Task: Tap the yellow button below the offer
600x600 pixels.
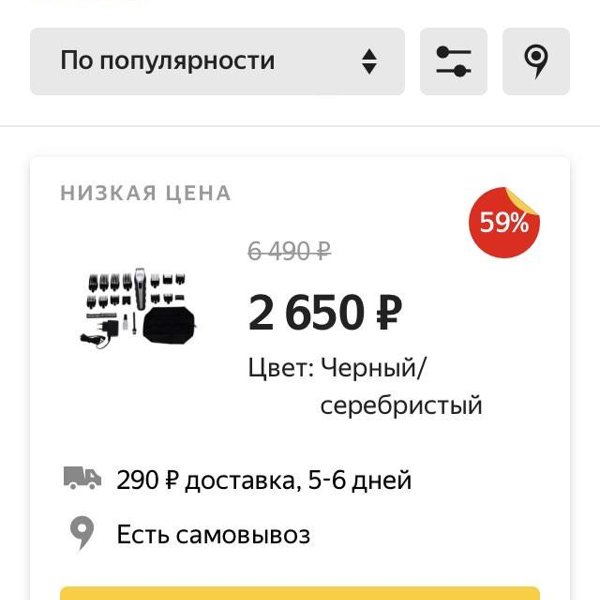Action: 300,593
